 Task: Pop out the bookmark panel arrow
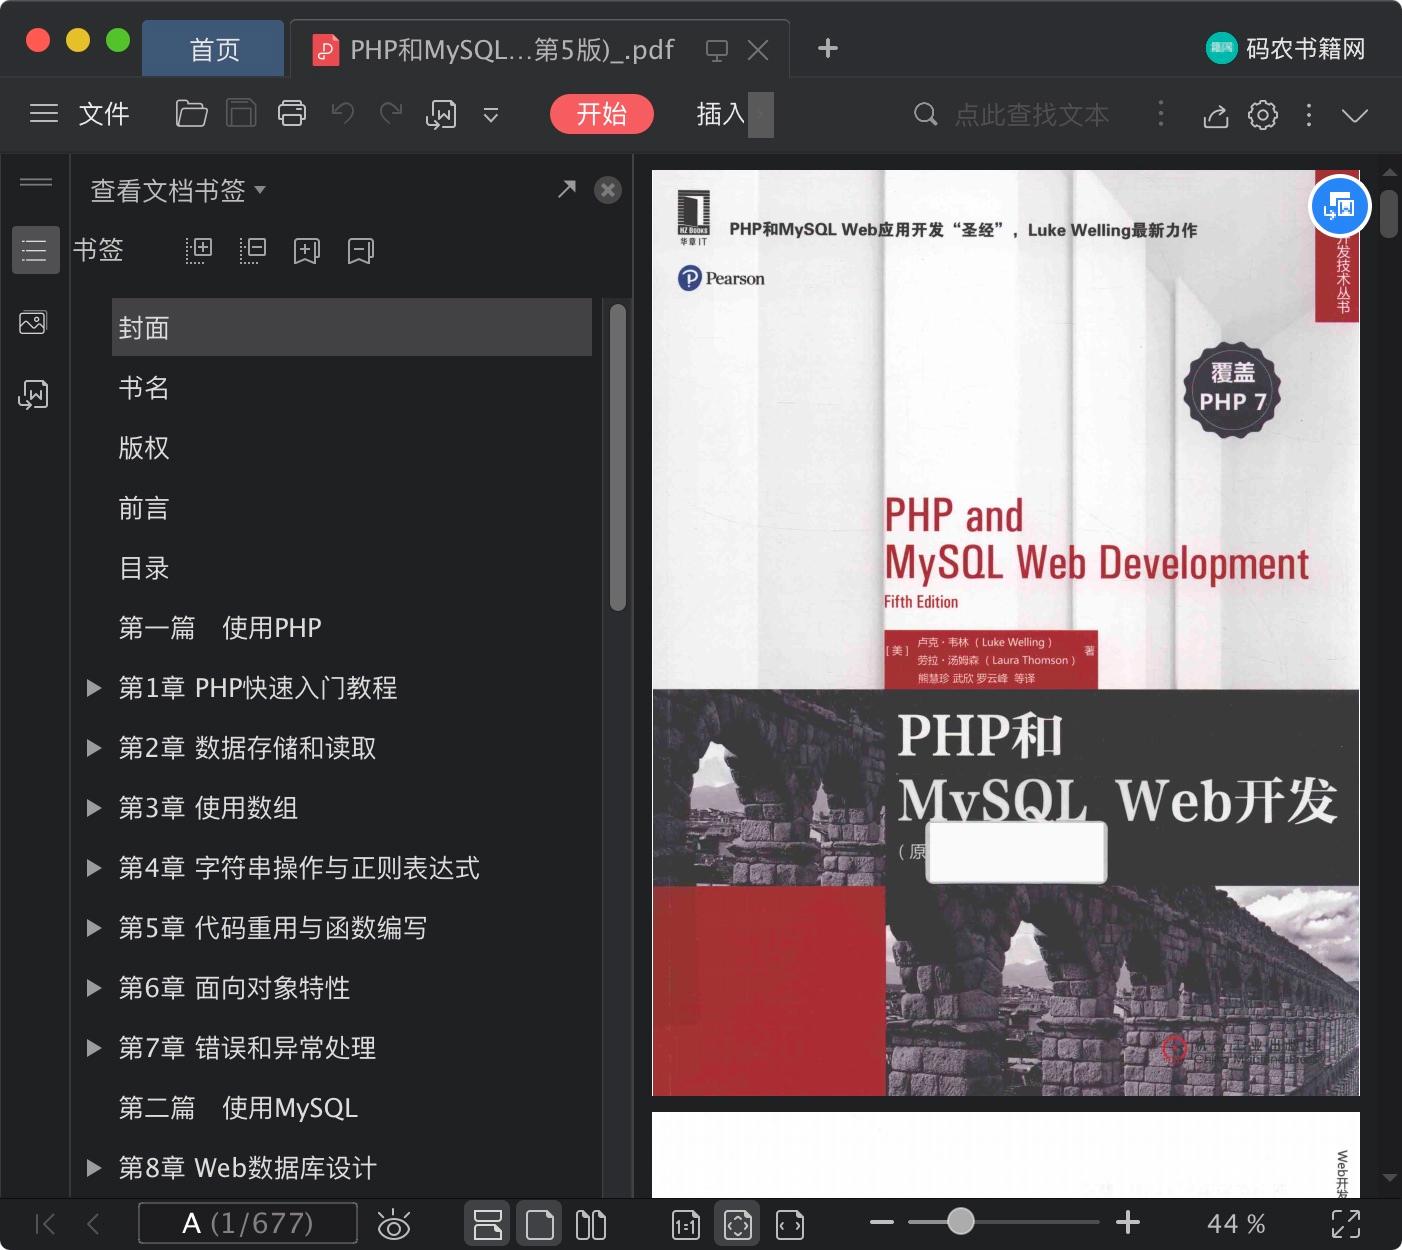coord(567,188)
